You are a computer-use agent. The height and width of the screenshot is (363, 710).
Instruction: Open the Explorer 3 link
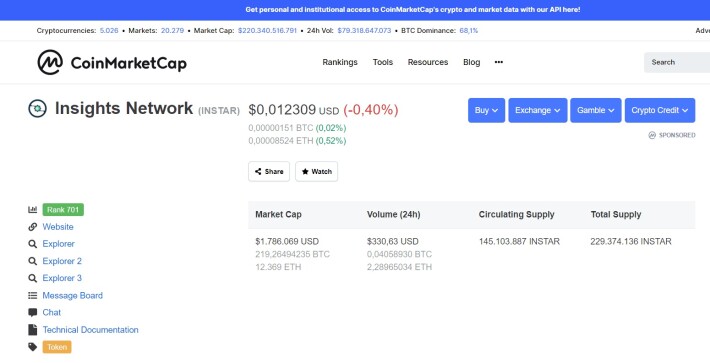coord(62,278)
